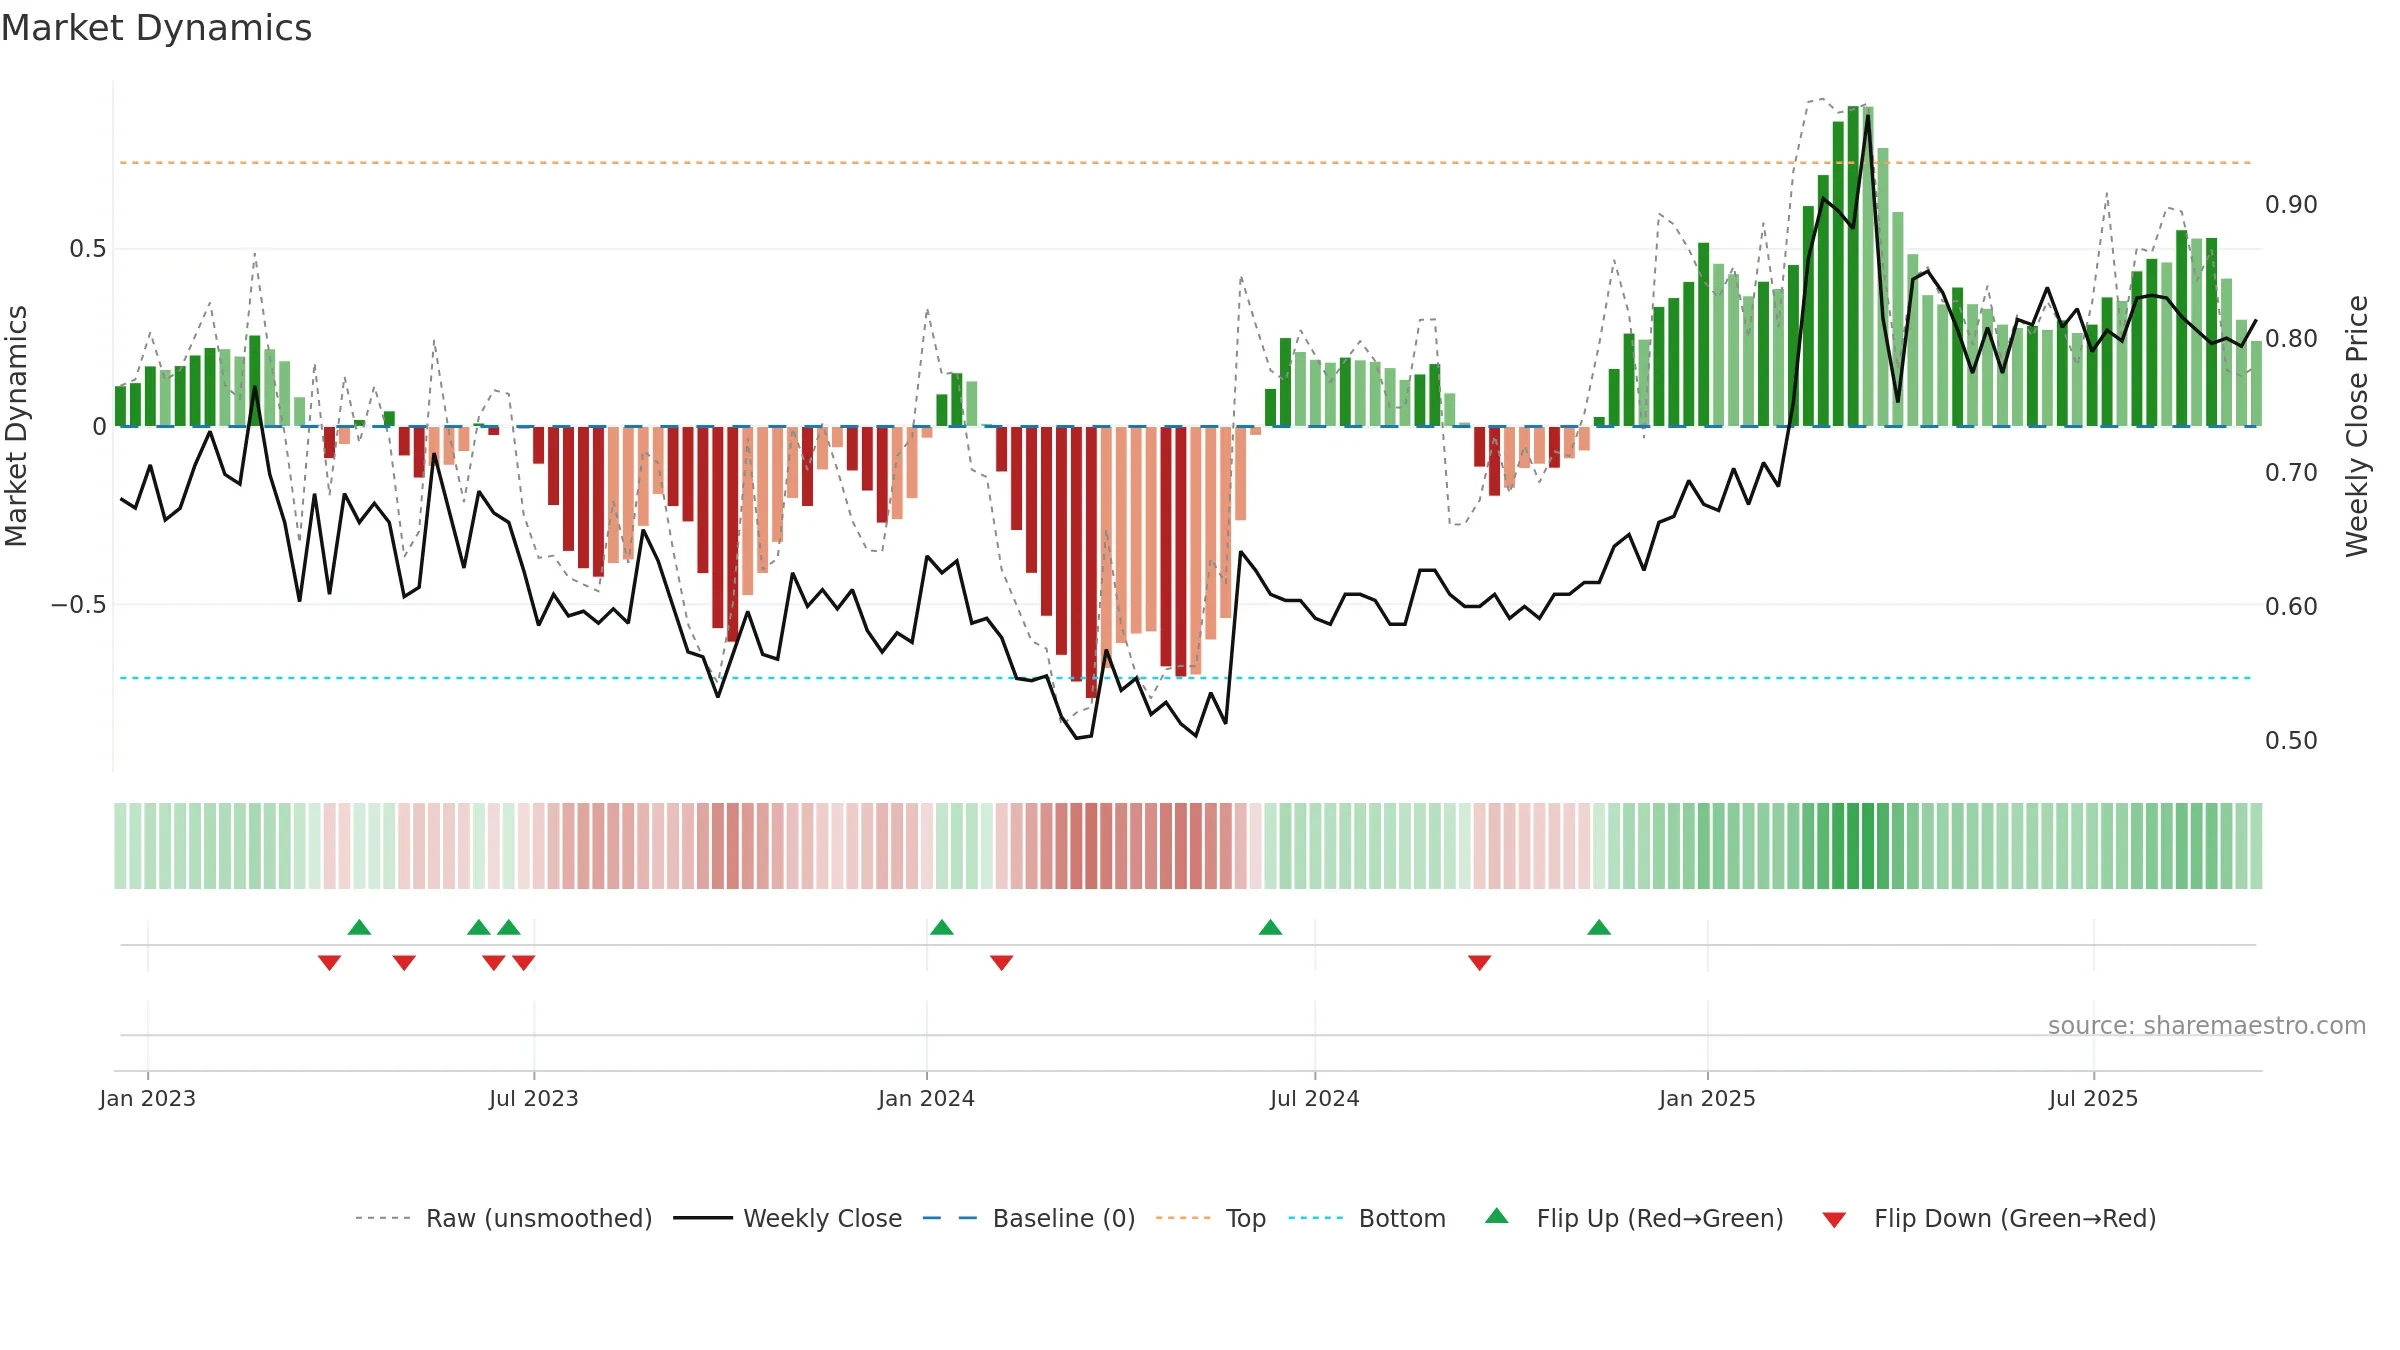
Task: Click the green flip-up triangle before Jul 2024
Action: (1270, 927)
